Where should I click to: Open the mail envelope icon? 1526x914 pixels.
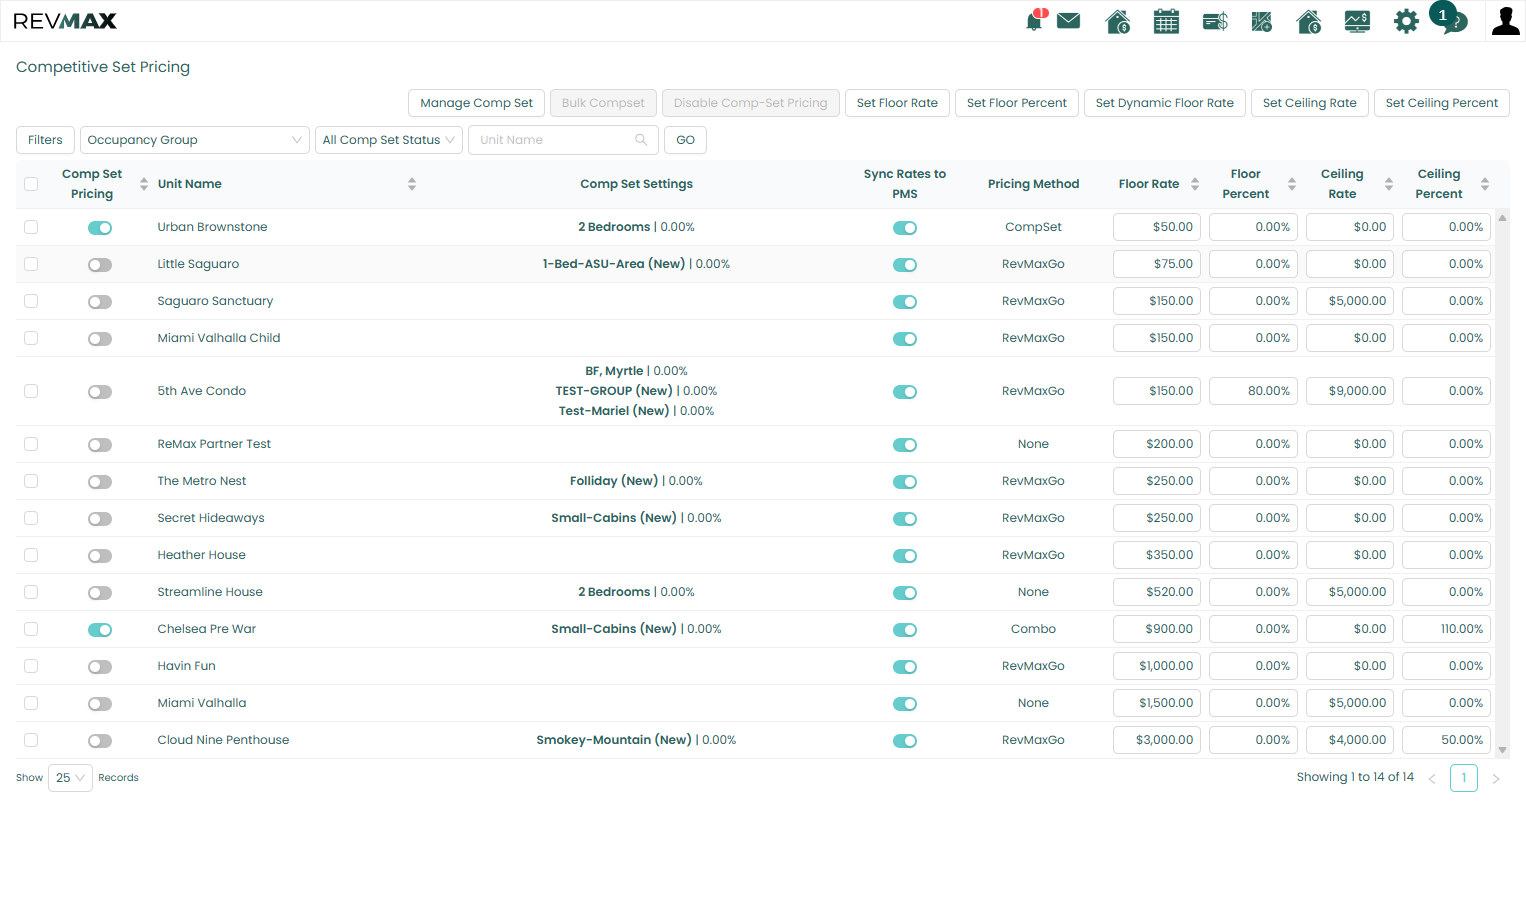click(1069, 21)
